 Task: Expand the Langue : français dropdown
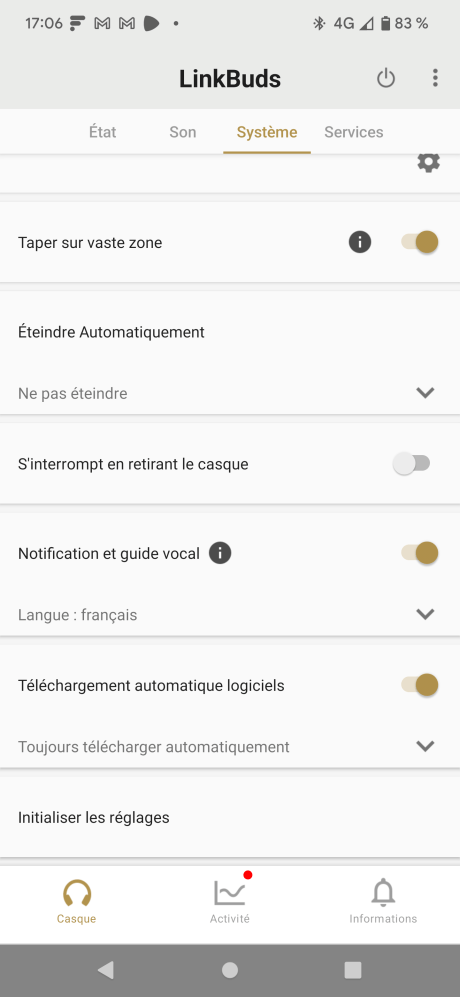coord(230,614)
